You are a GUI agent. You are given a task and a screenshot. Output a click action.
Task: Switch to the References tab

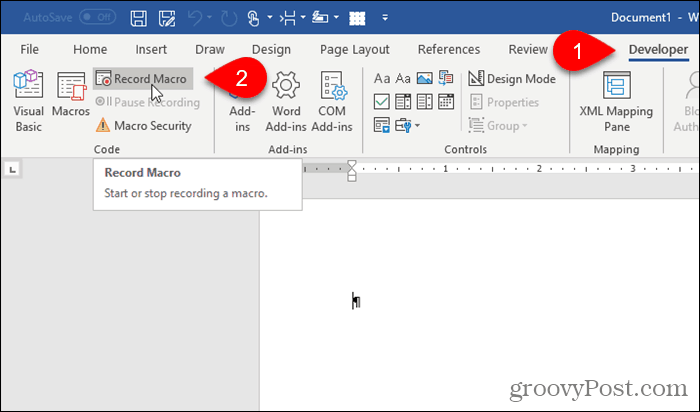click(449, 49)
